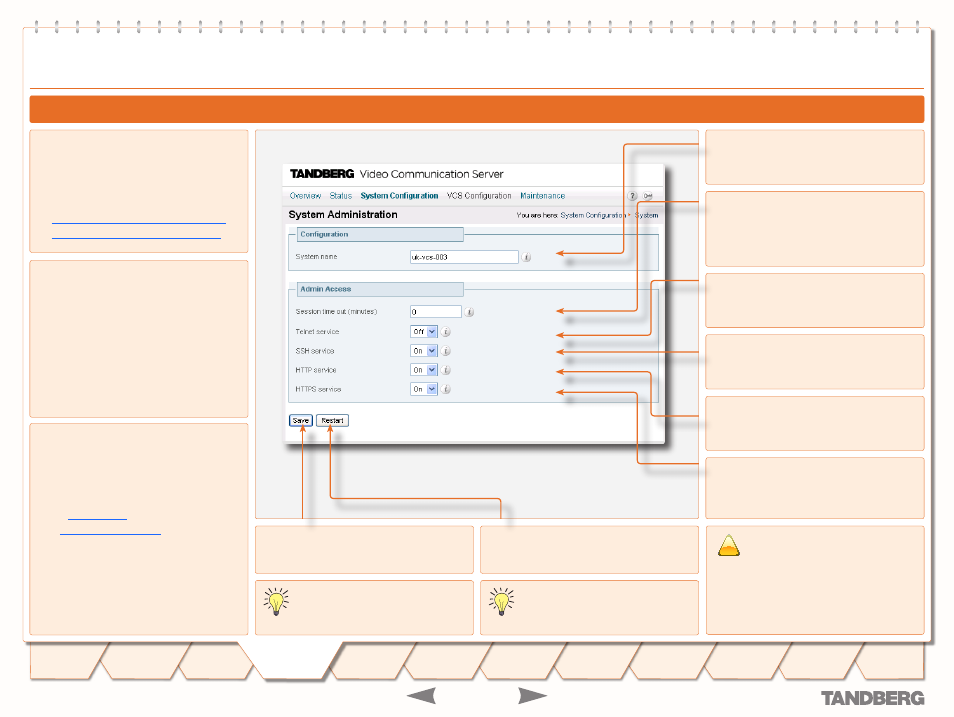The image size is (954, 717).
Task: Open the Telnet service dropdown
Action: 424,332
